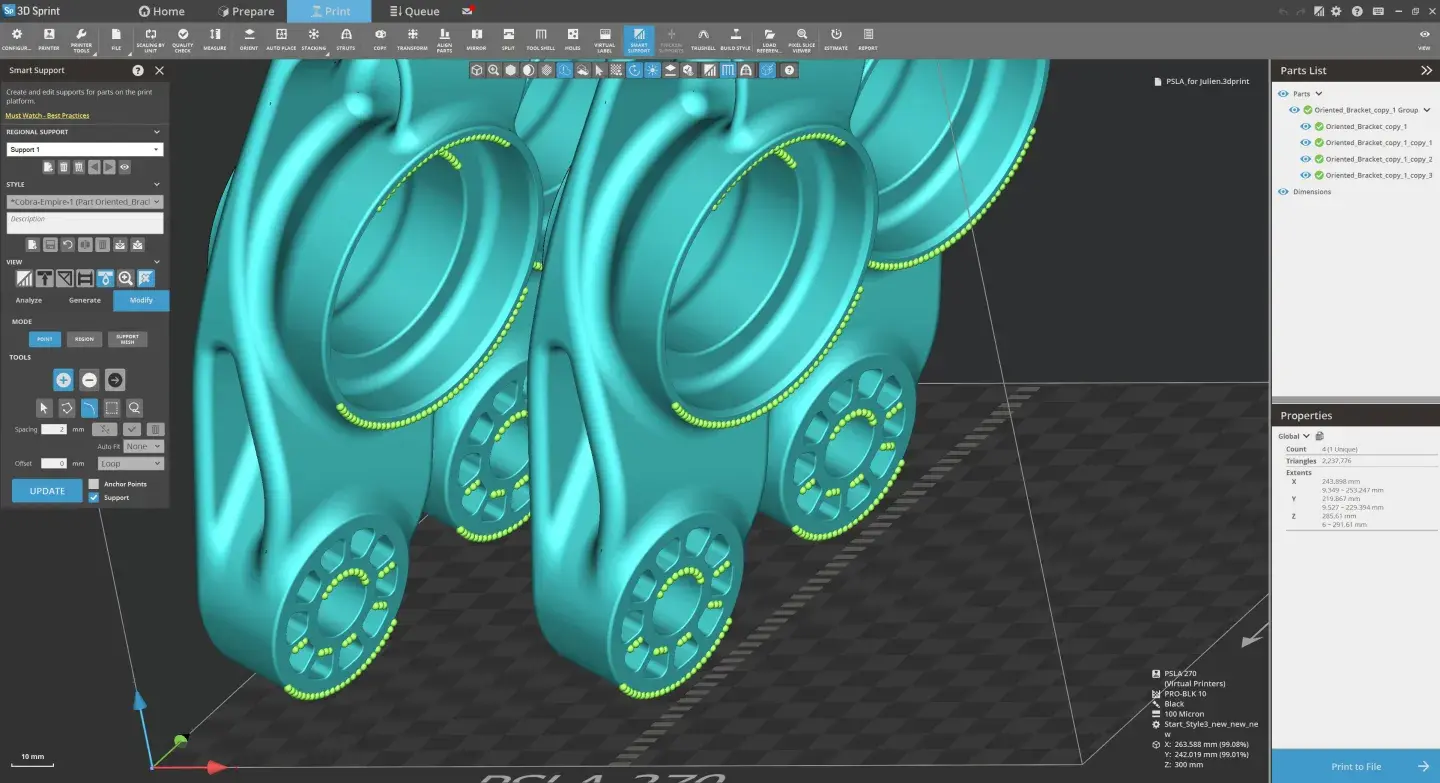Image resolution: width=1440 pixels, height=783 pixels.
Task: Uncheck the Support checkbox
Action: point(94,497)
